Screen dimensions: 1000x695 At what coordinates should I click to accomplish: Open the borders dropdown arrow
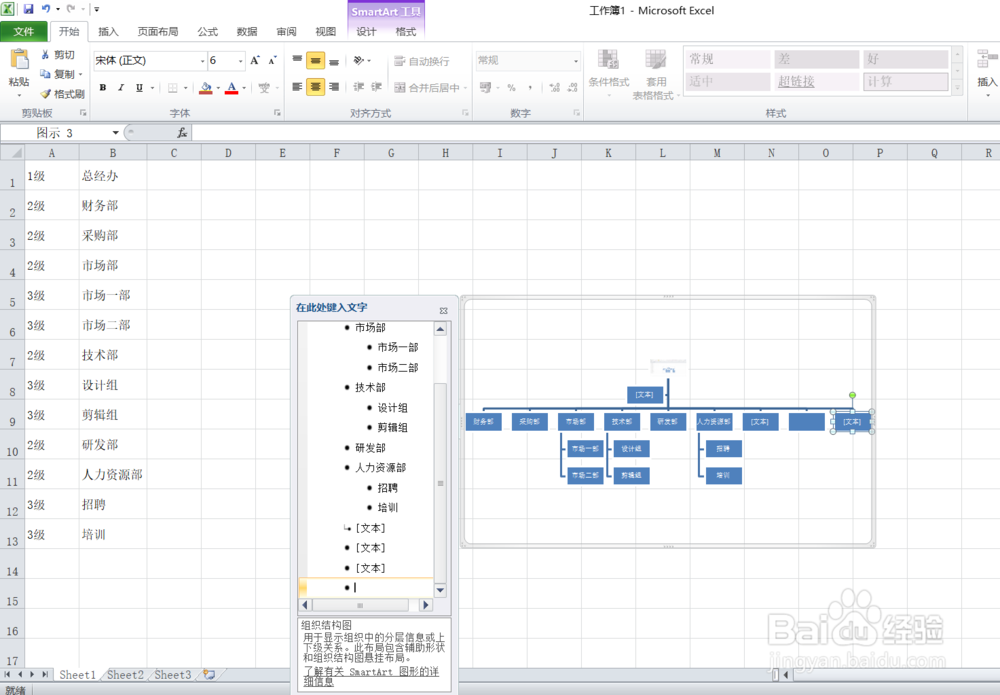pyautogui.click(x=186, y=88)
